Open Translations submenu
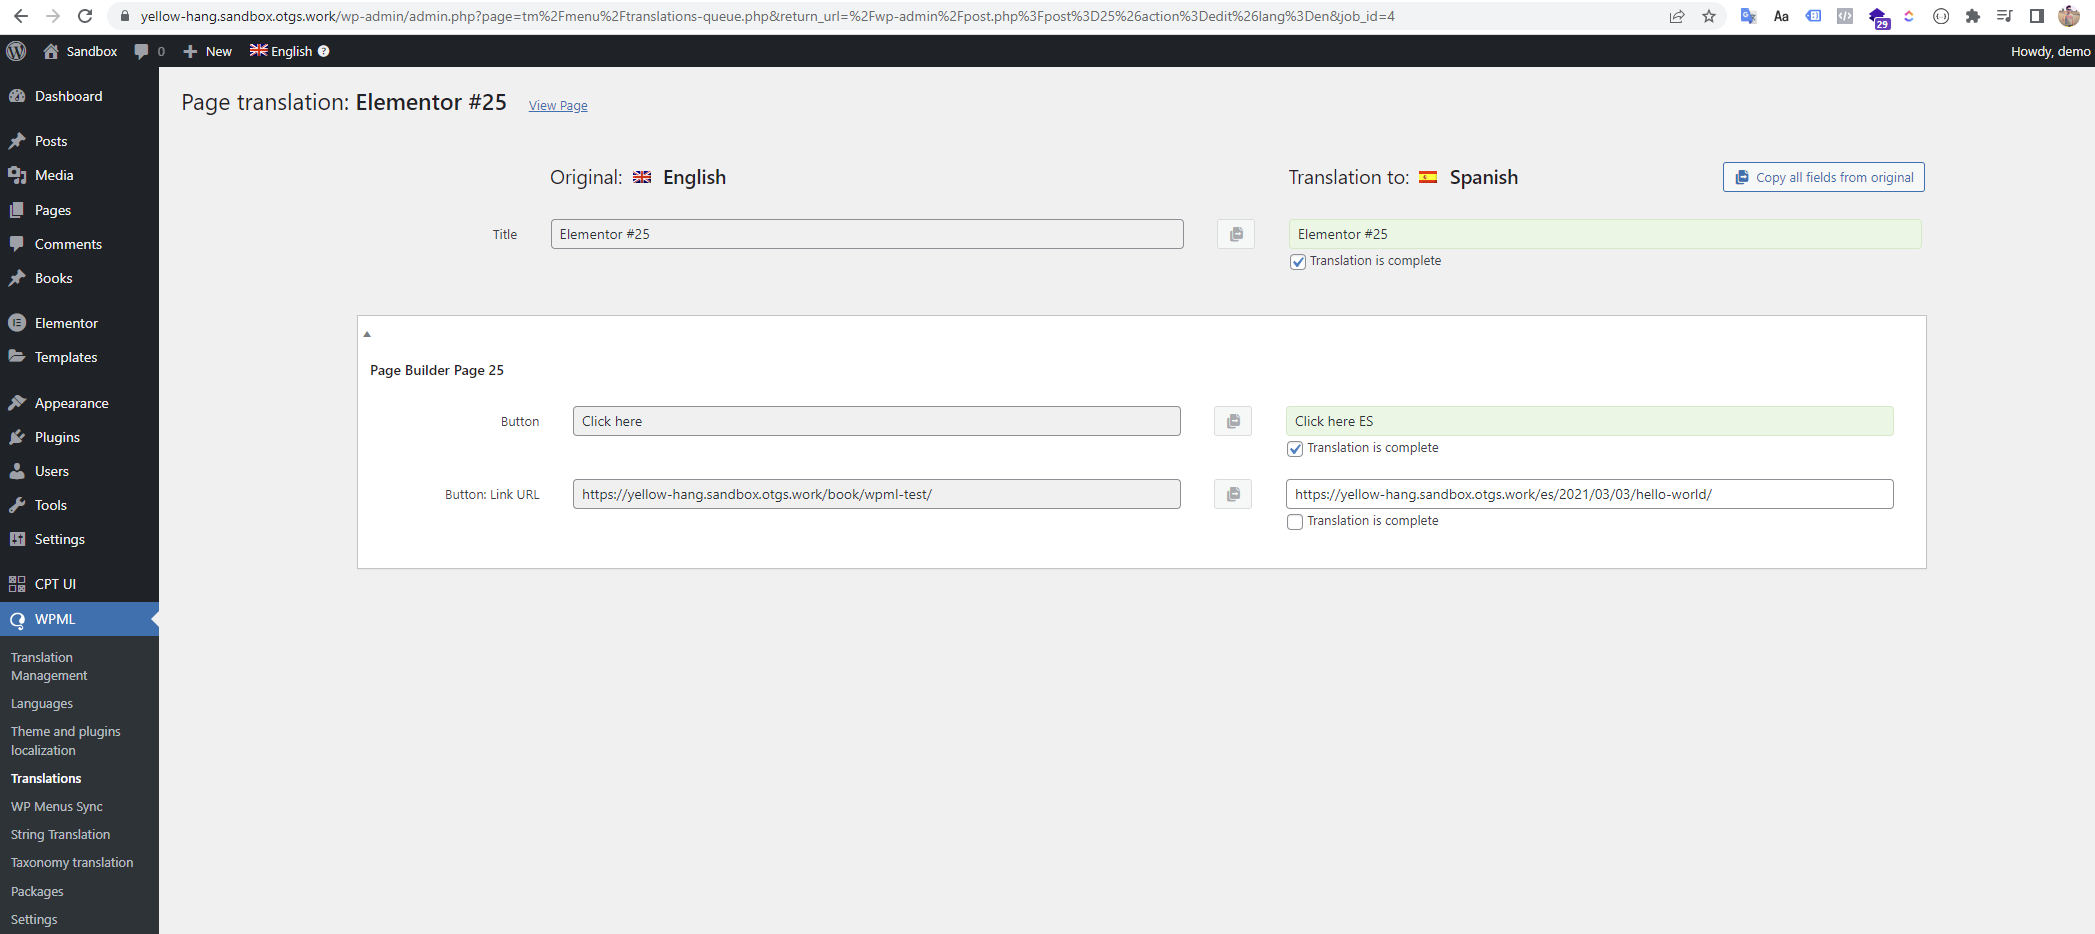This screenshot has height=934, width=2095. tap(46, 778)
